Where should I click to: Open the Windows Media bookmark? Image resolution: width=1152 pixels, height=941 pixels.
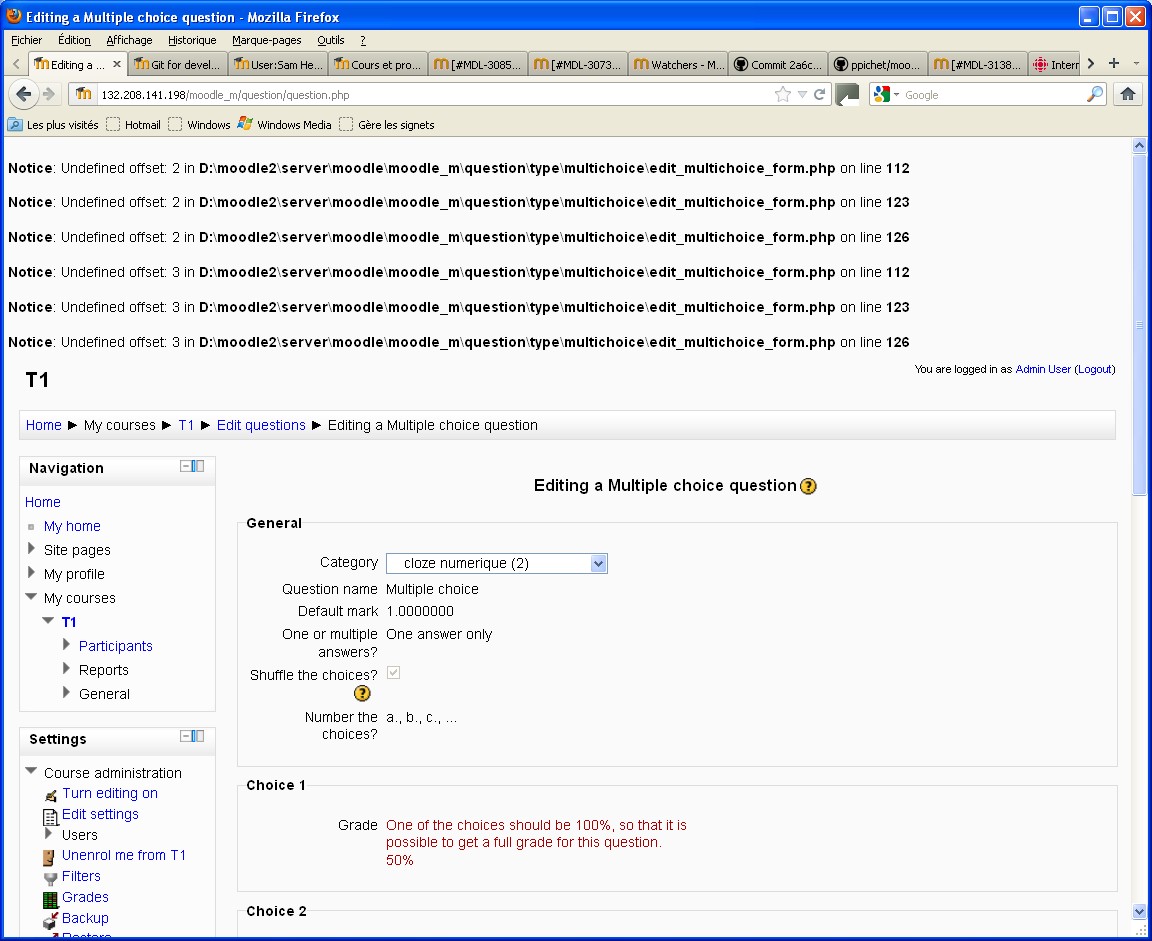point(284,125)
